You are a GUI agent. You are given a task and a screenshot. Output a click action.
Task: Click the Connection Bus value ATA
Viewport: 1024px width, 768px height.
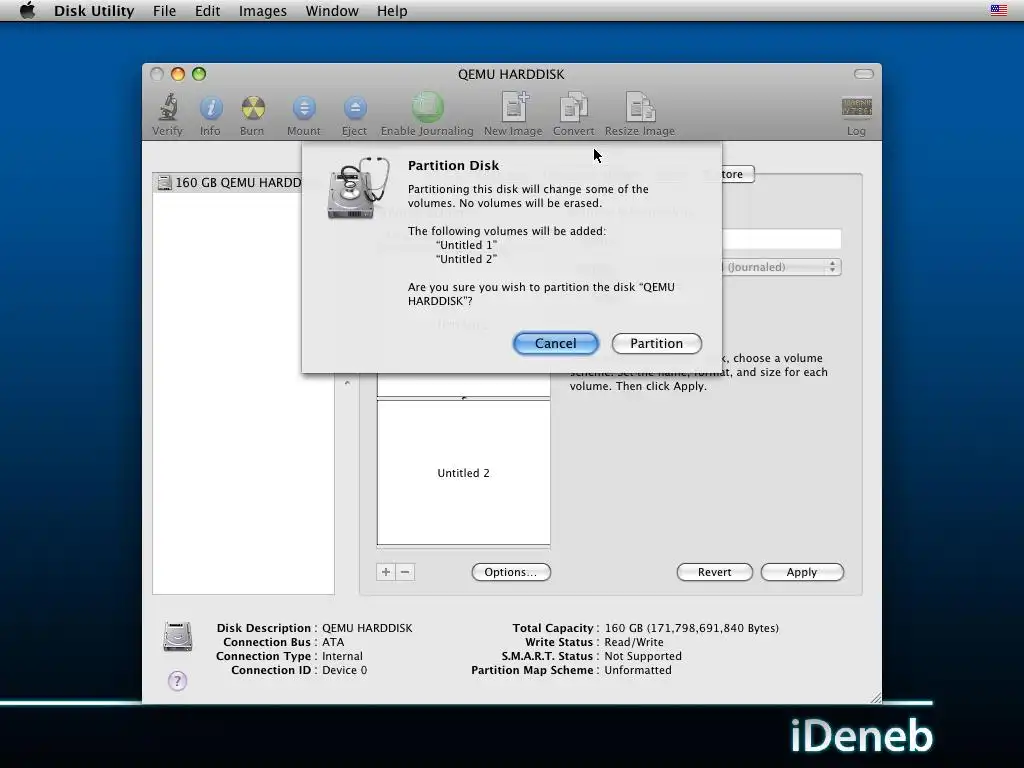(x=333, y=642)
